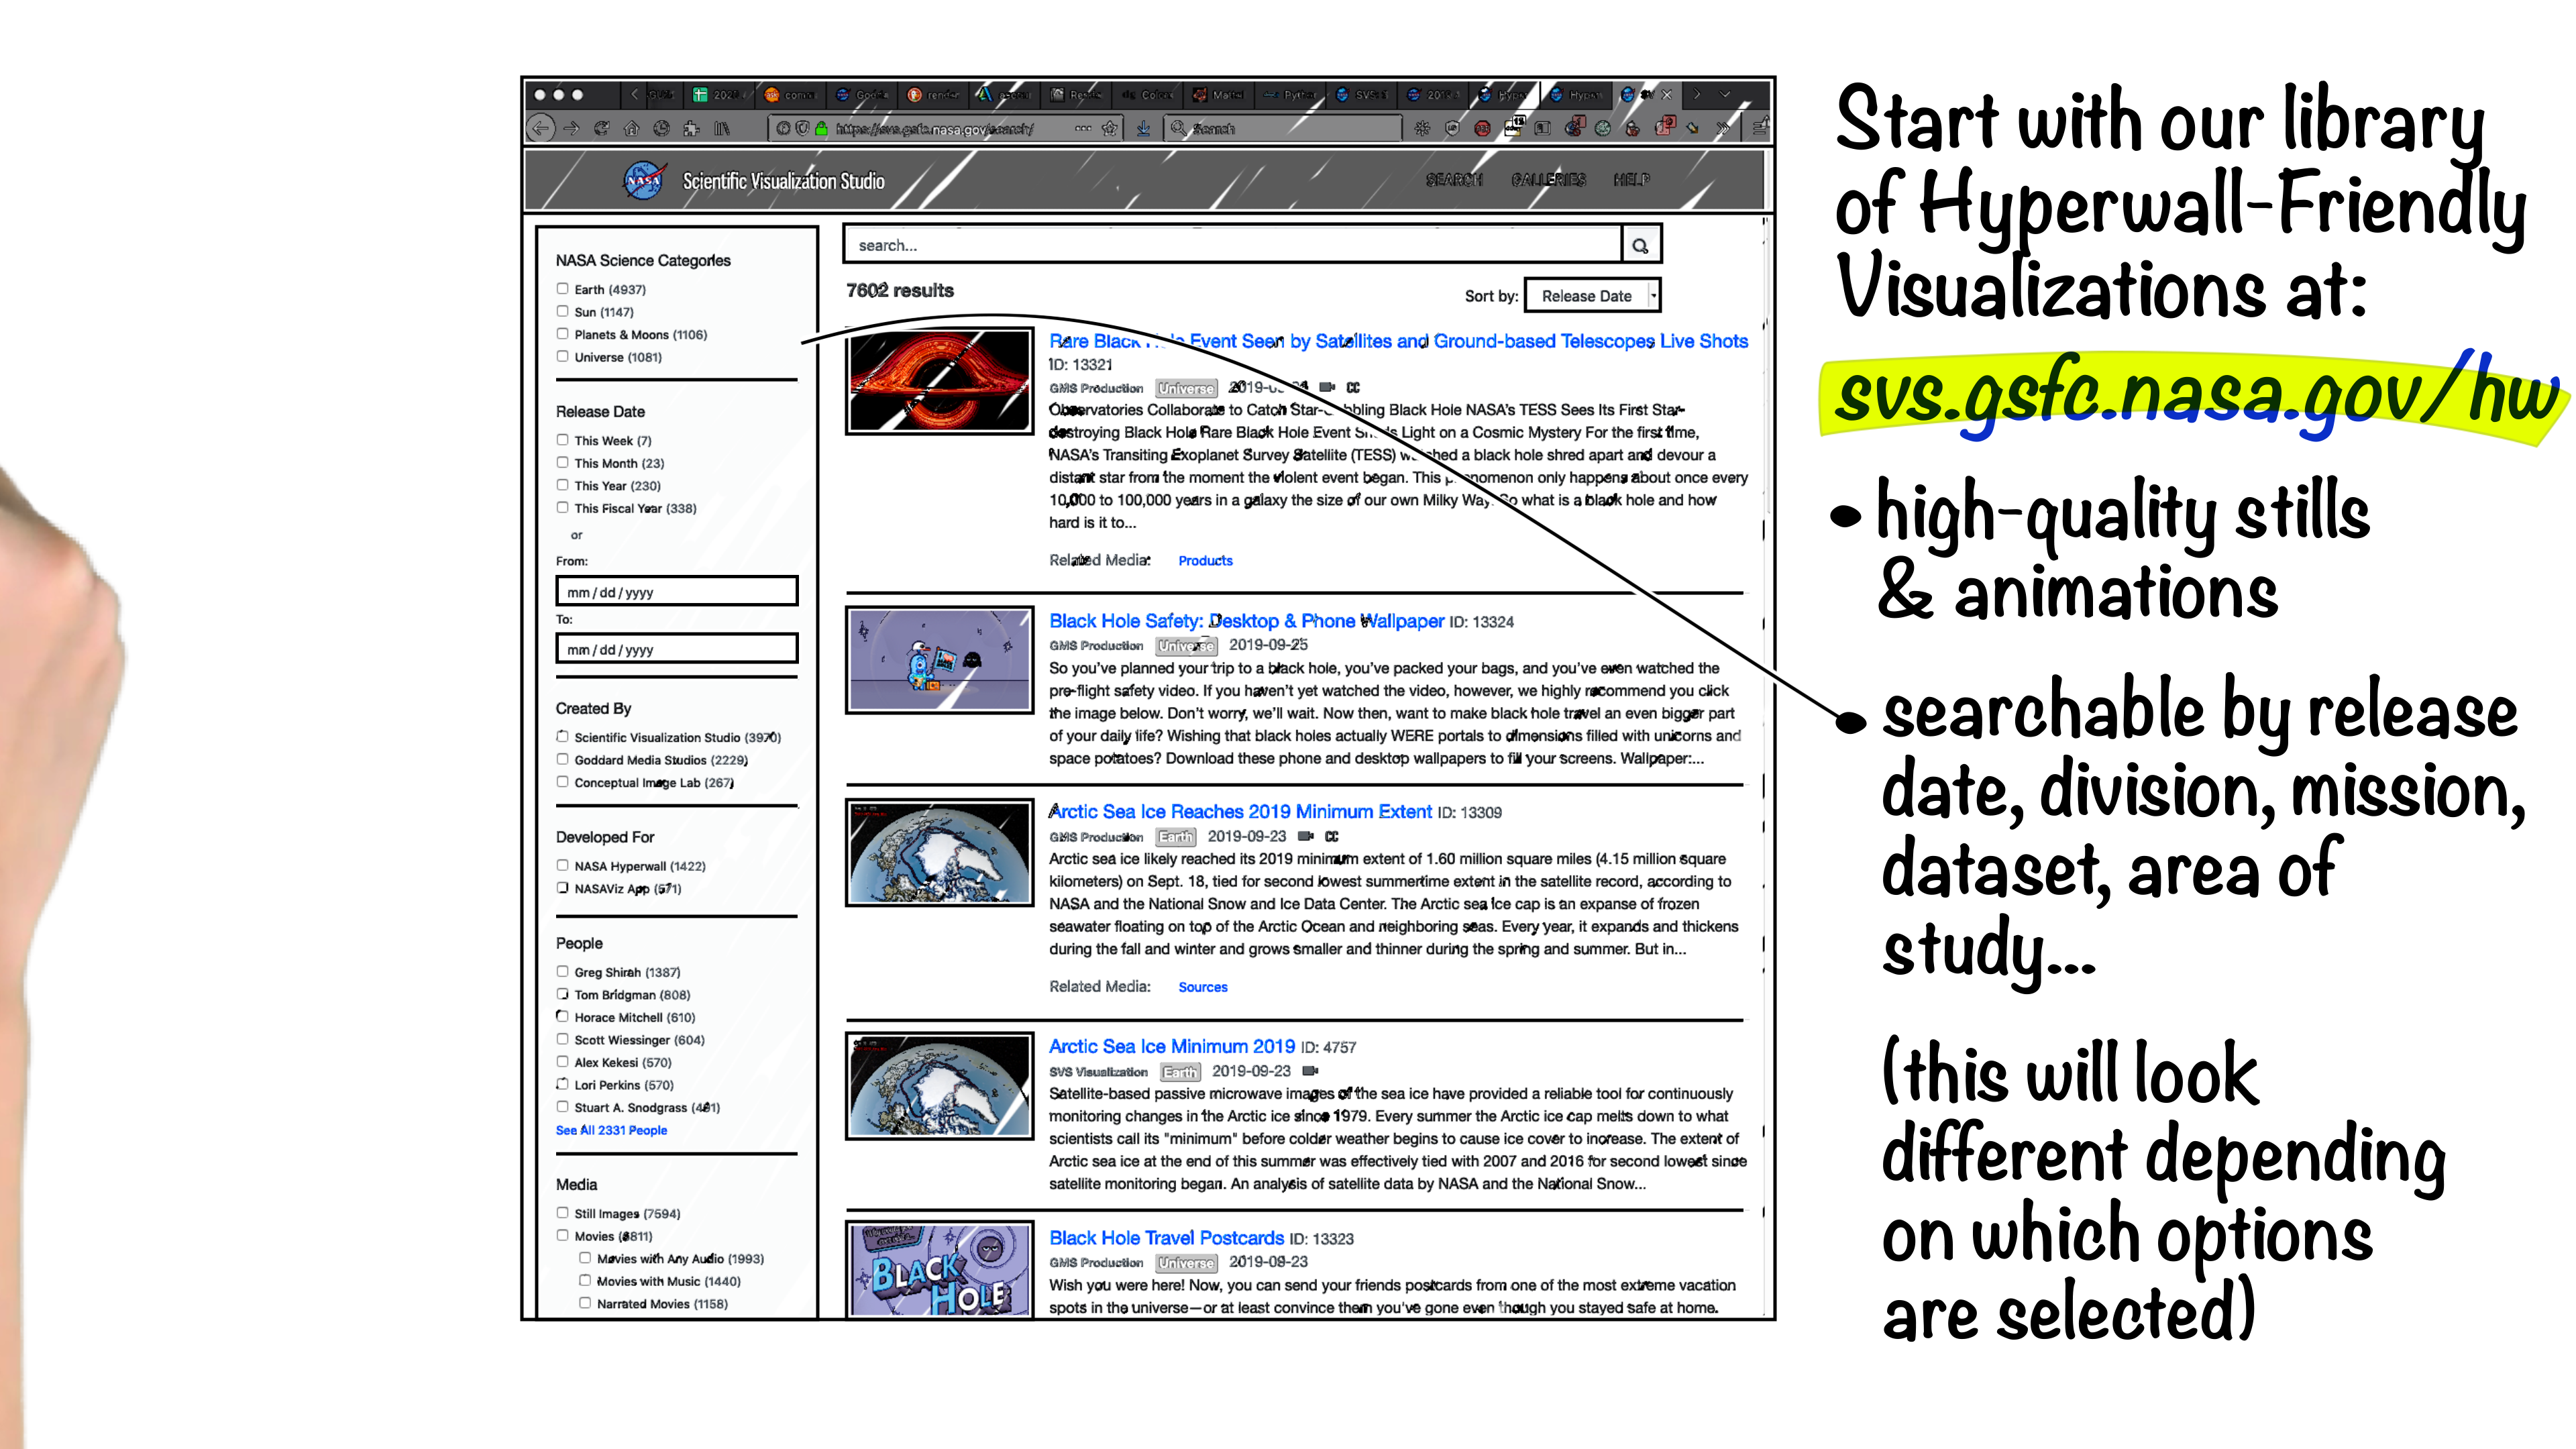Switch to the Mattel browser tab
Screen dimensions: 2576x1449
(1218, 94)
